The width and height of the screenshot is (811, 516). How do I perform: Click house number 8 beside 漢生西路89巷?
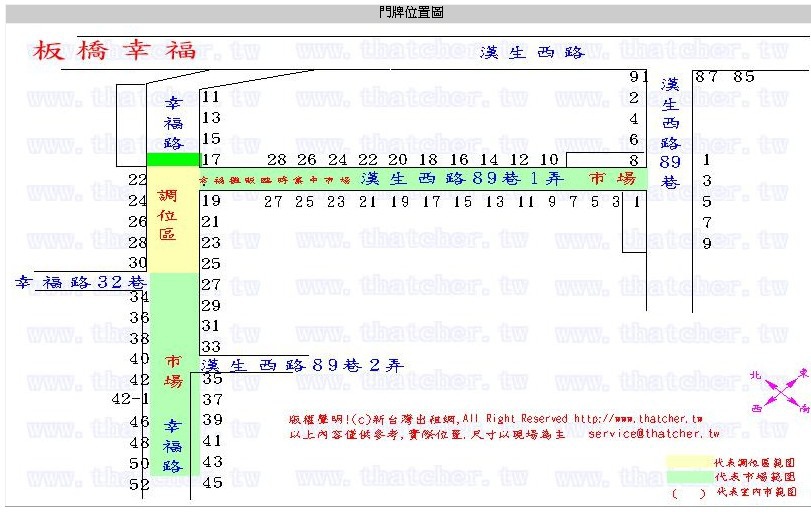(634, 160)
